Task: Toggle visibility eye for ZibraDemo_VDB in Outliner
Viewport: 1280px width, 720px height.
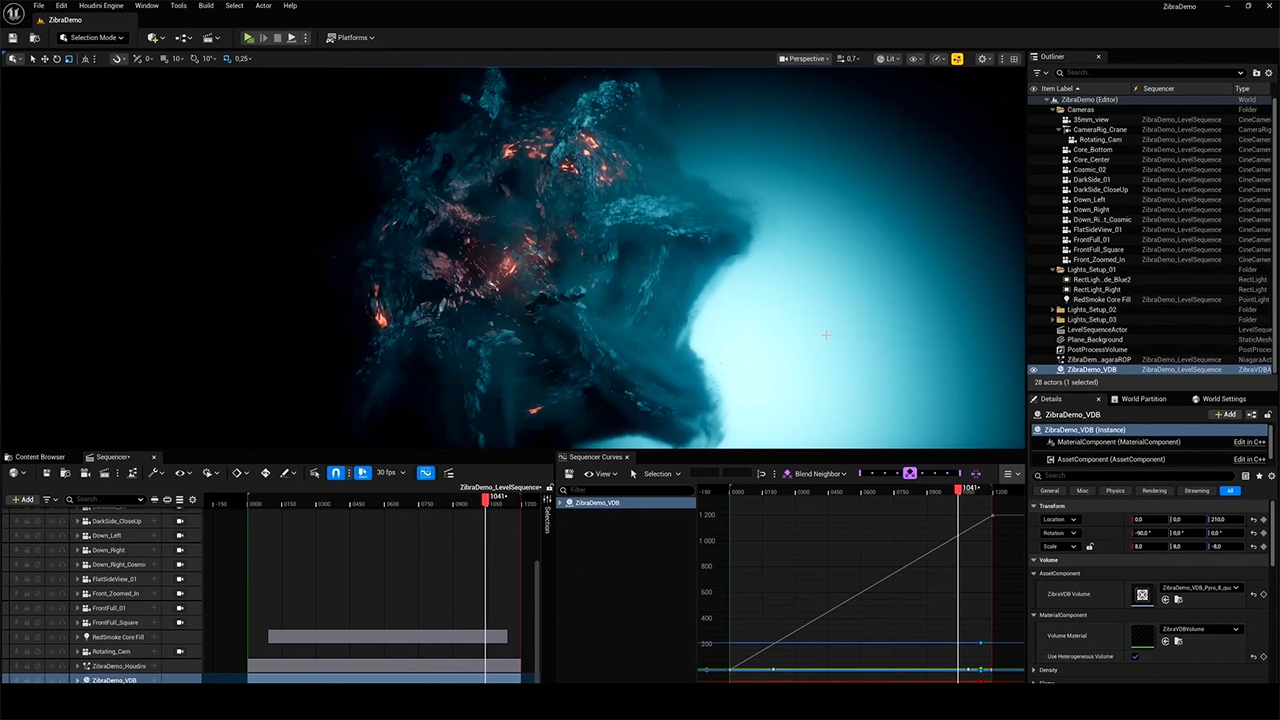Action: (x=1034, y=370)
